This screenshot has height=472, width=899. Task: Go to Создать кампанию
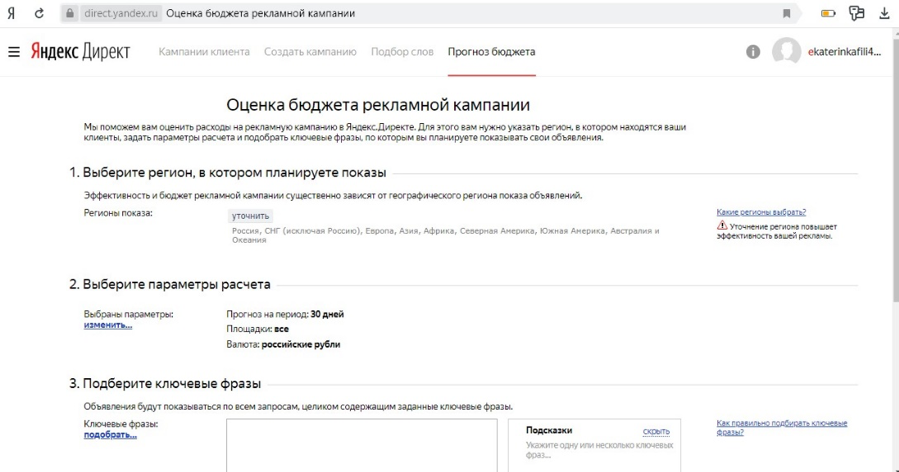coord(310,52)
